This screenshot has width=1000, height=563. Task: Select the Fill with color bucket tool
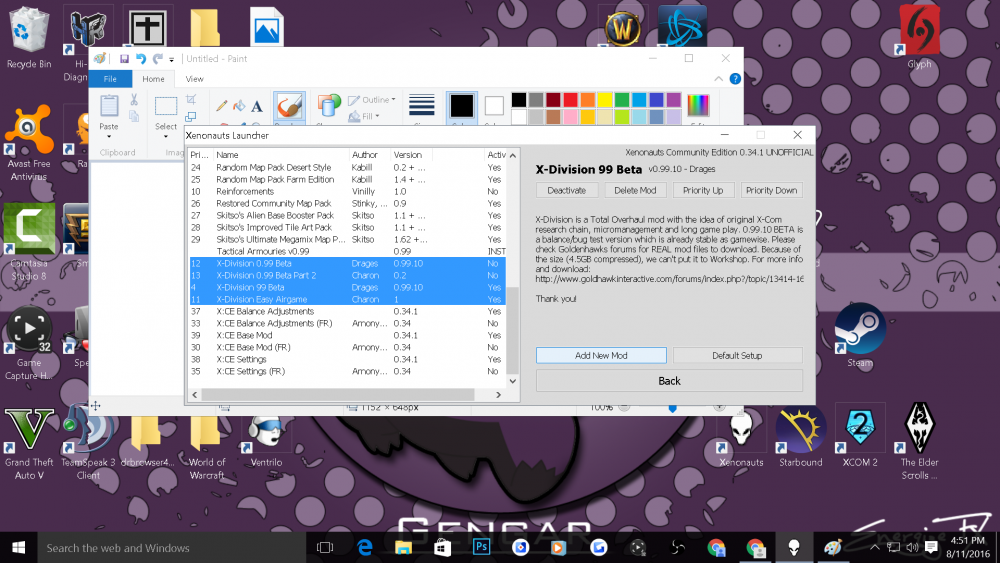coord(239,106)
